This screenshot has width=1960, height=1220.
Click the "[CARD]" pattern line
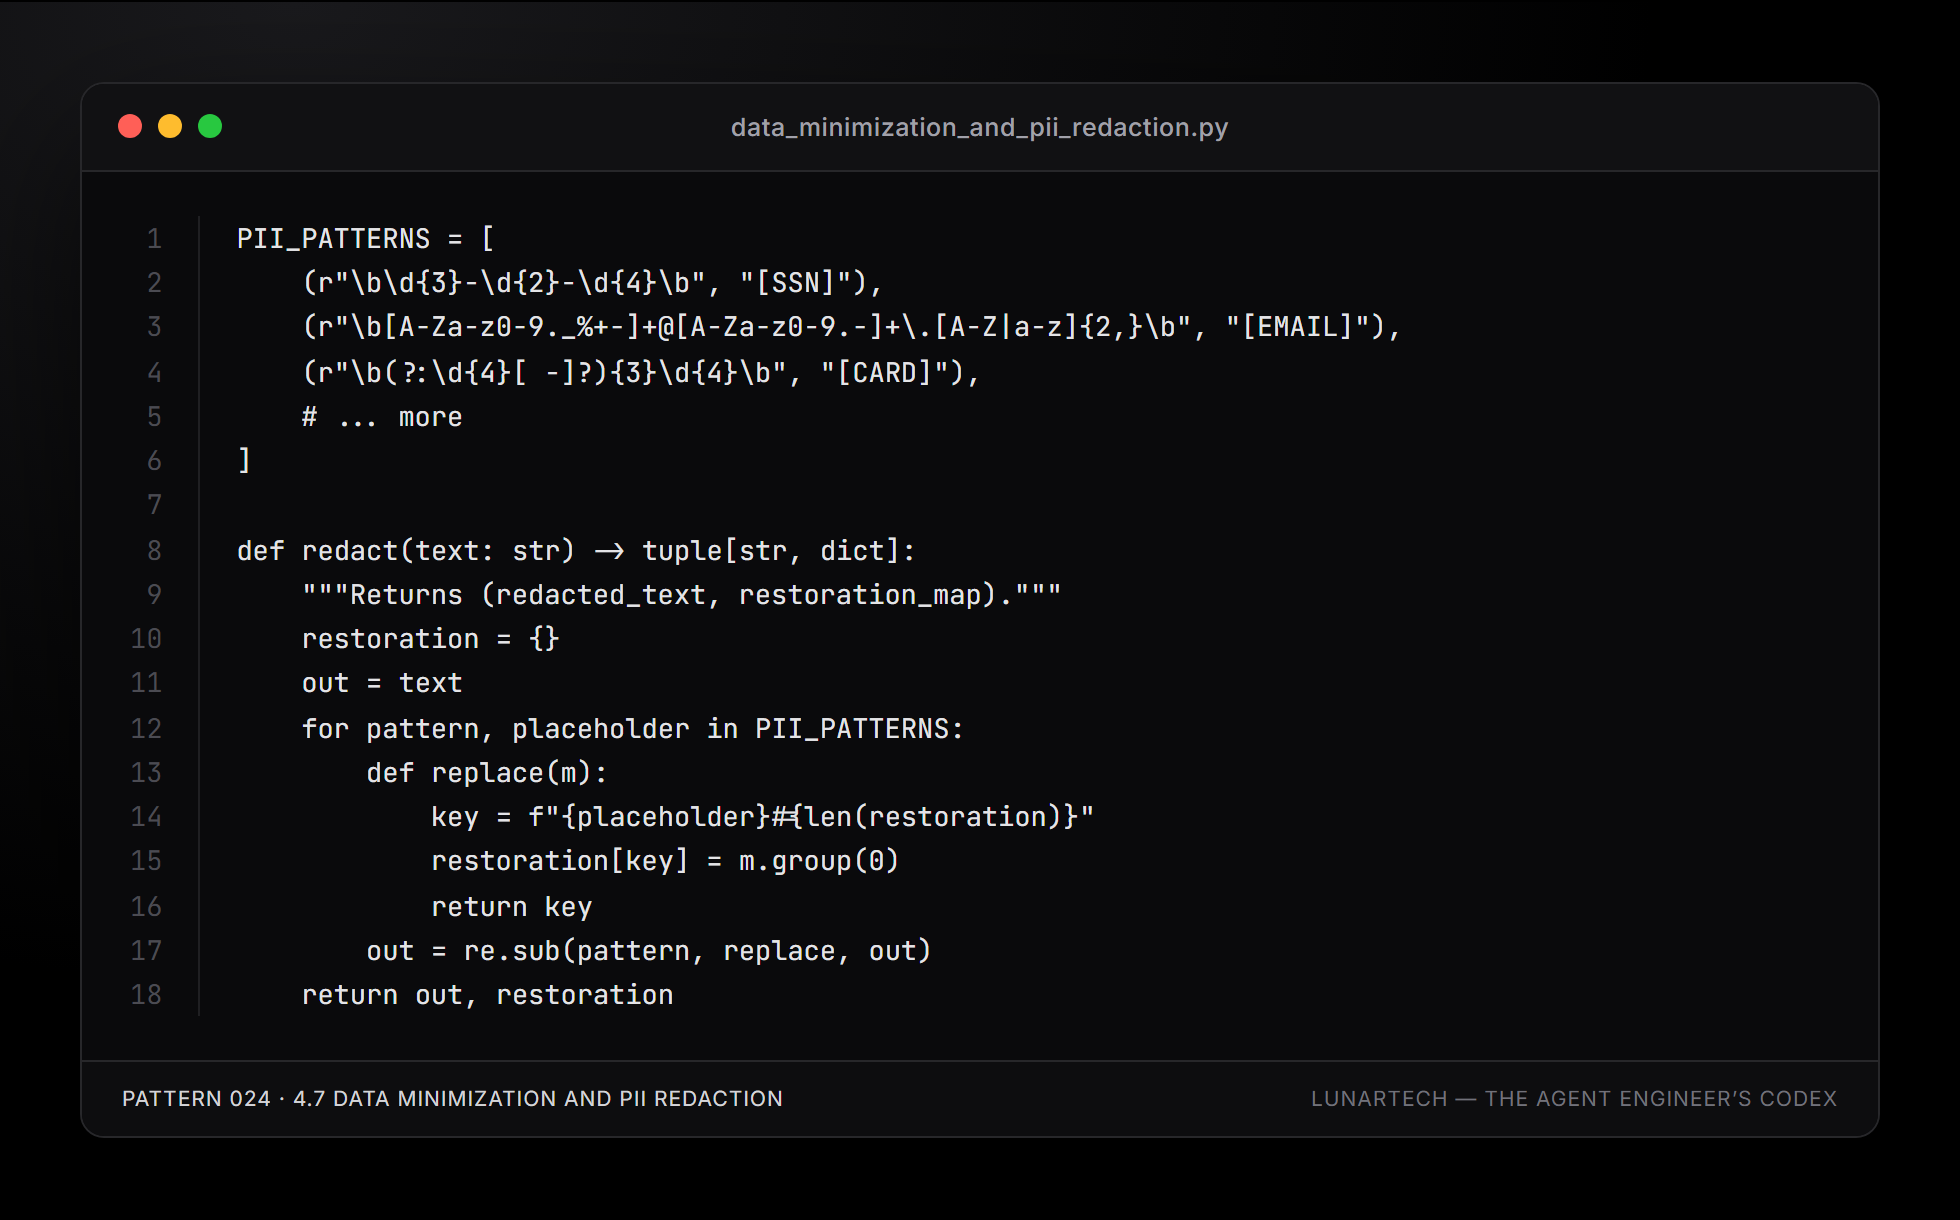tap(641, 372)
